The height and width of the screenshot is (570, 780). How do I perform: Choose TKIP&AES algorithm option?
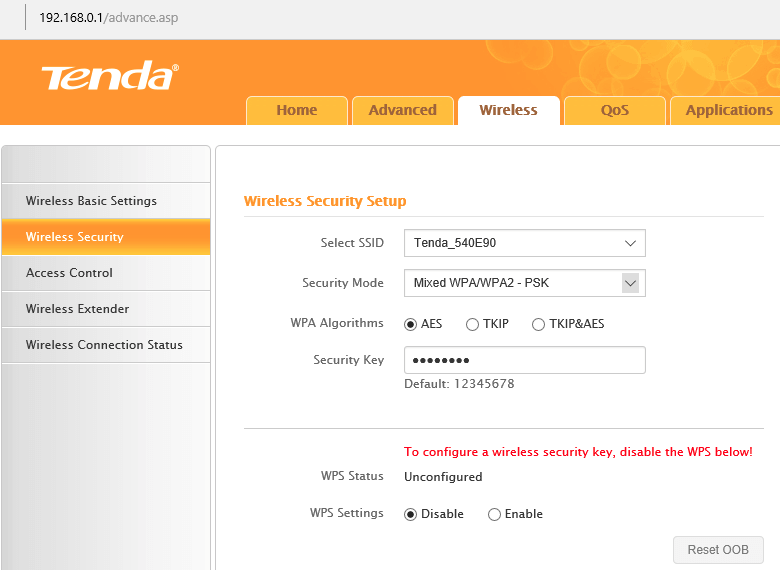[538, 324]
